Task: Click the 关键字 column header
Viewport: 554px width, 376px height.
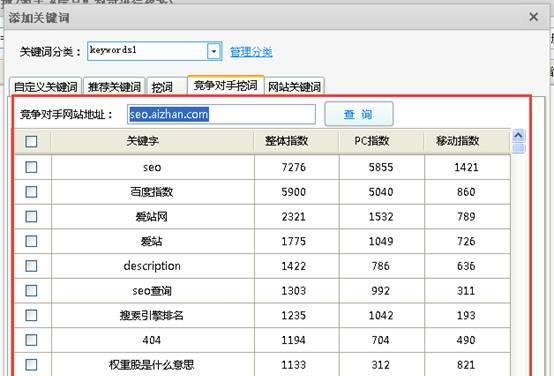Action: pyautogui.click(x=152, y=141)
